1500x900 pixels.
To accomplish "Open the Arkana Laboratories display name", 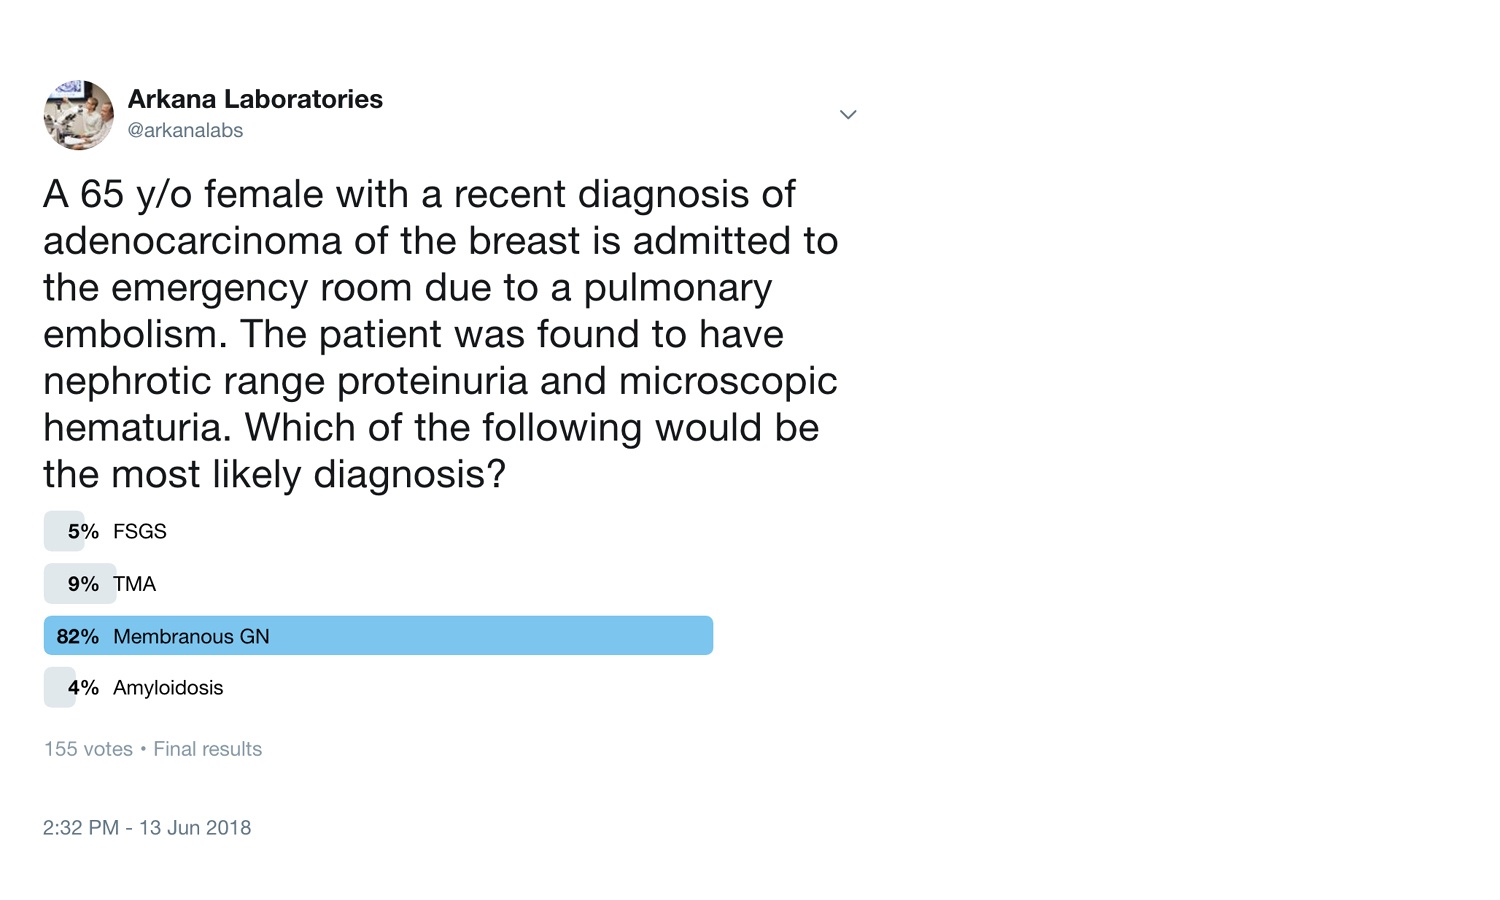I will [x=255, y=99].
